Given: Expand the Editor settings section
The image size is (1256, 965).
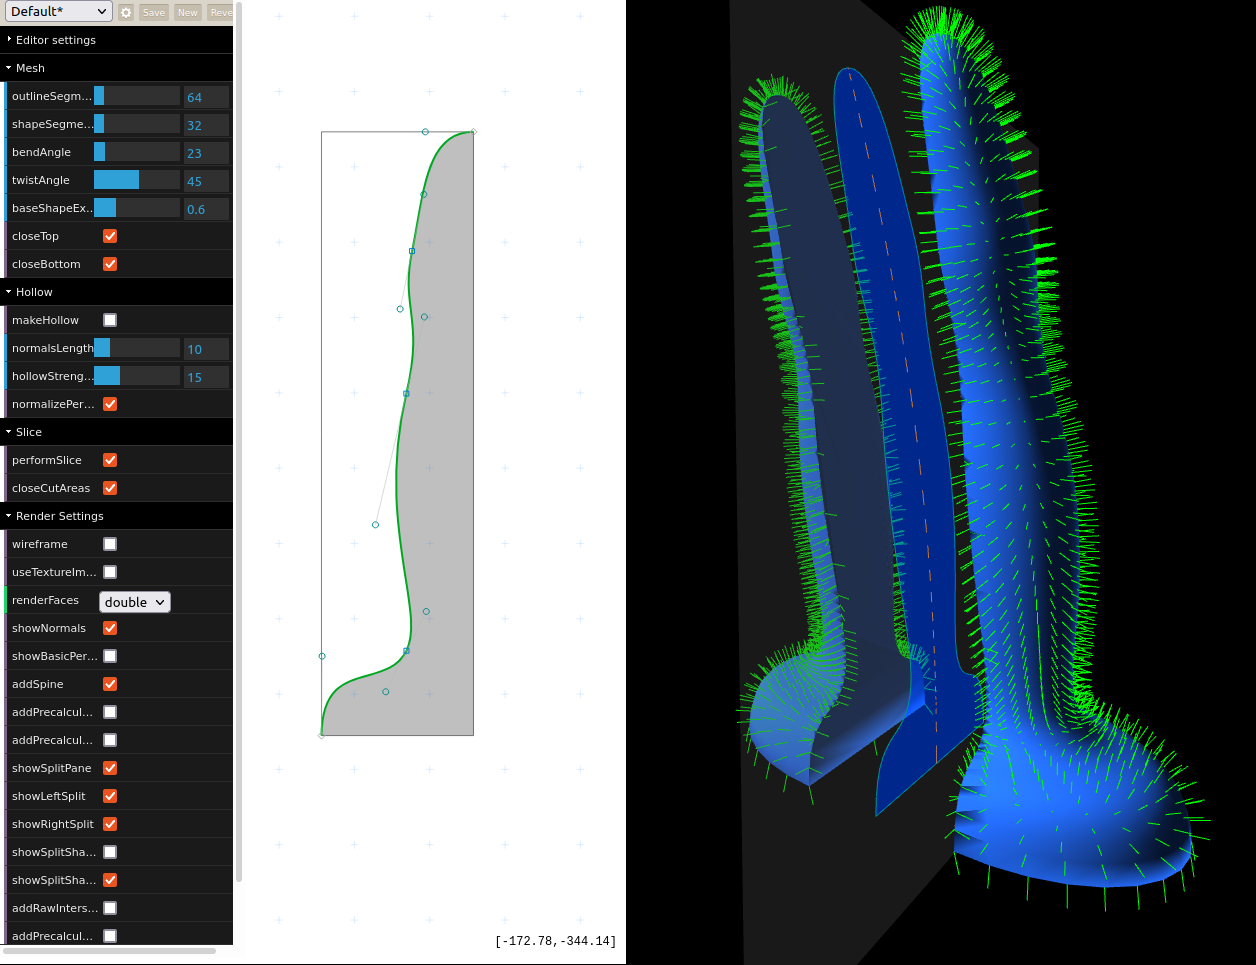Looking at the screenshot, I should 9,40.
